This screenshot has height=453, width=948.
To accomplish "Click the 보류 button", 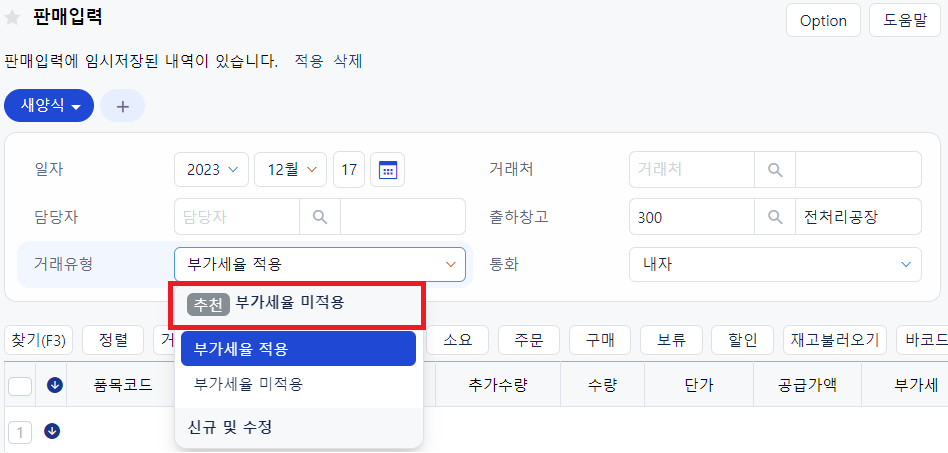I will tap(672, 341).
